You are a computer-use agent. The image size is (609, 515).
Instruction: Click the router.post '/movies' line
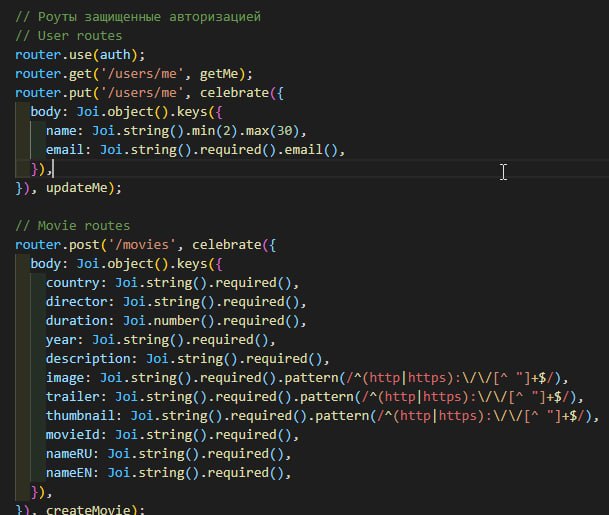point(146,245)
